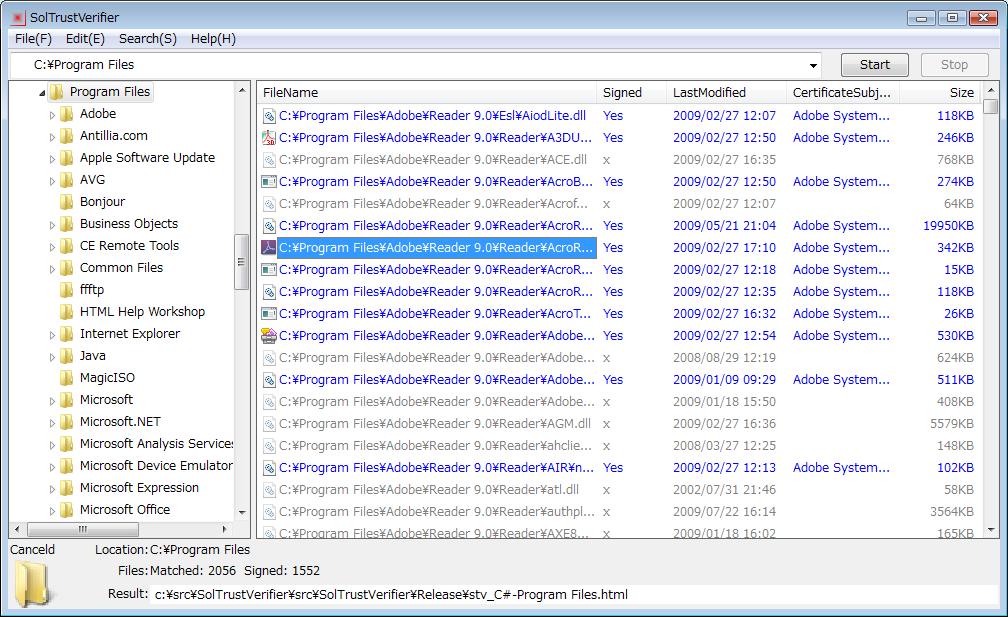Click the file list scroll down arrow

coord(991,531)
